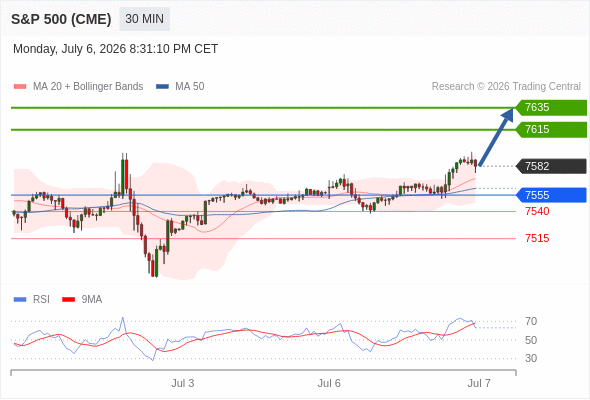Image resolution: width=590 pixels, height=400 pixels.
Task: Toggle the 9MA red legend marker
Action: 68,300
